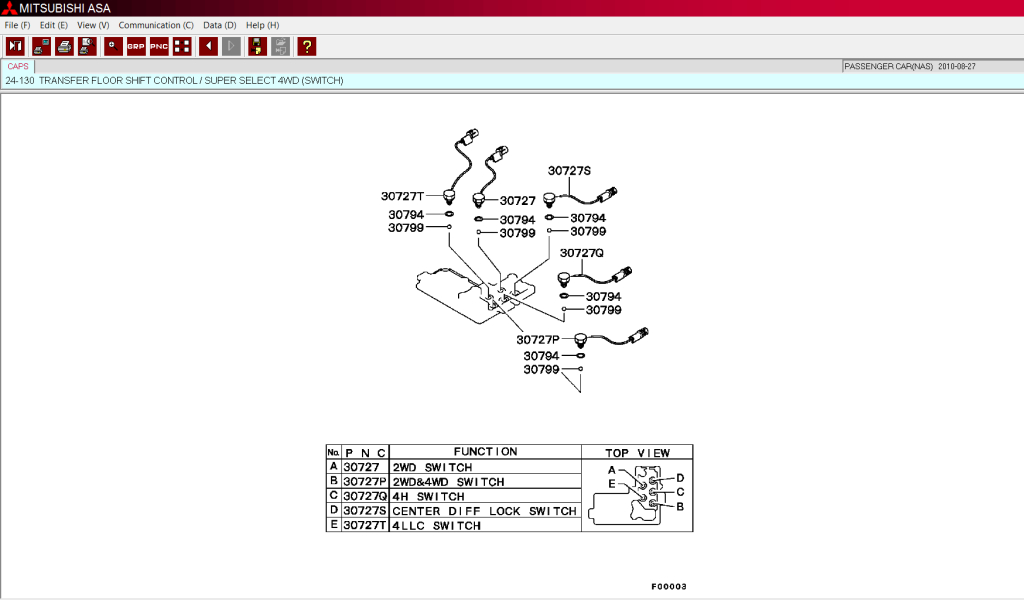Click the GRP group toolbar button
The image size is (1024, 600).
click(136, 46)
